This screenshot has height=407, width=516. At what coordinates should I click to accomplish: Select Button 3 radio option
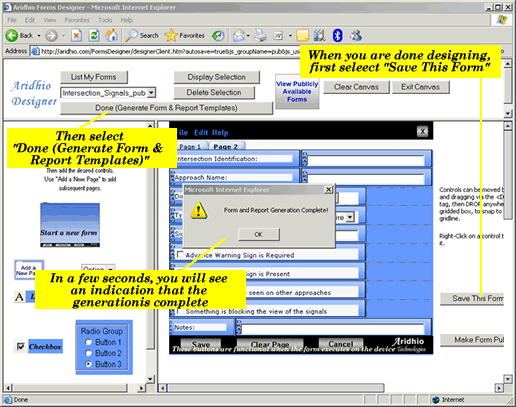88,364
